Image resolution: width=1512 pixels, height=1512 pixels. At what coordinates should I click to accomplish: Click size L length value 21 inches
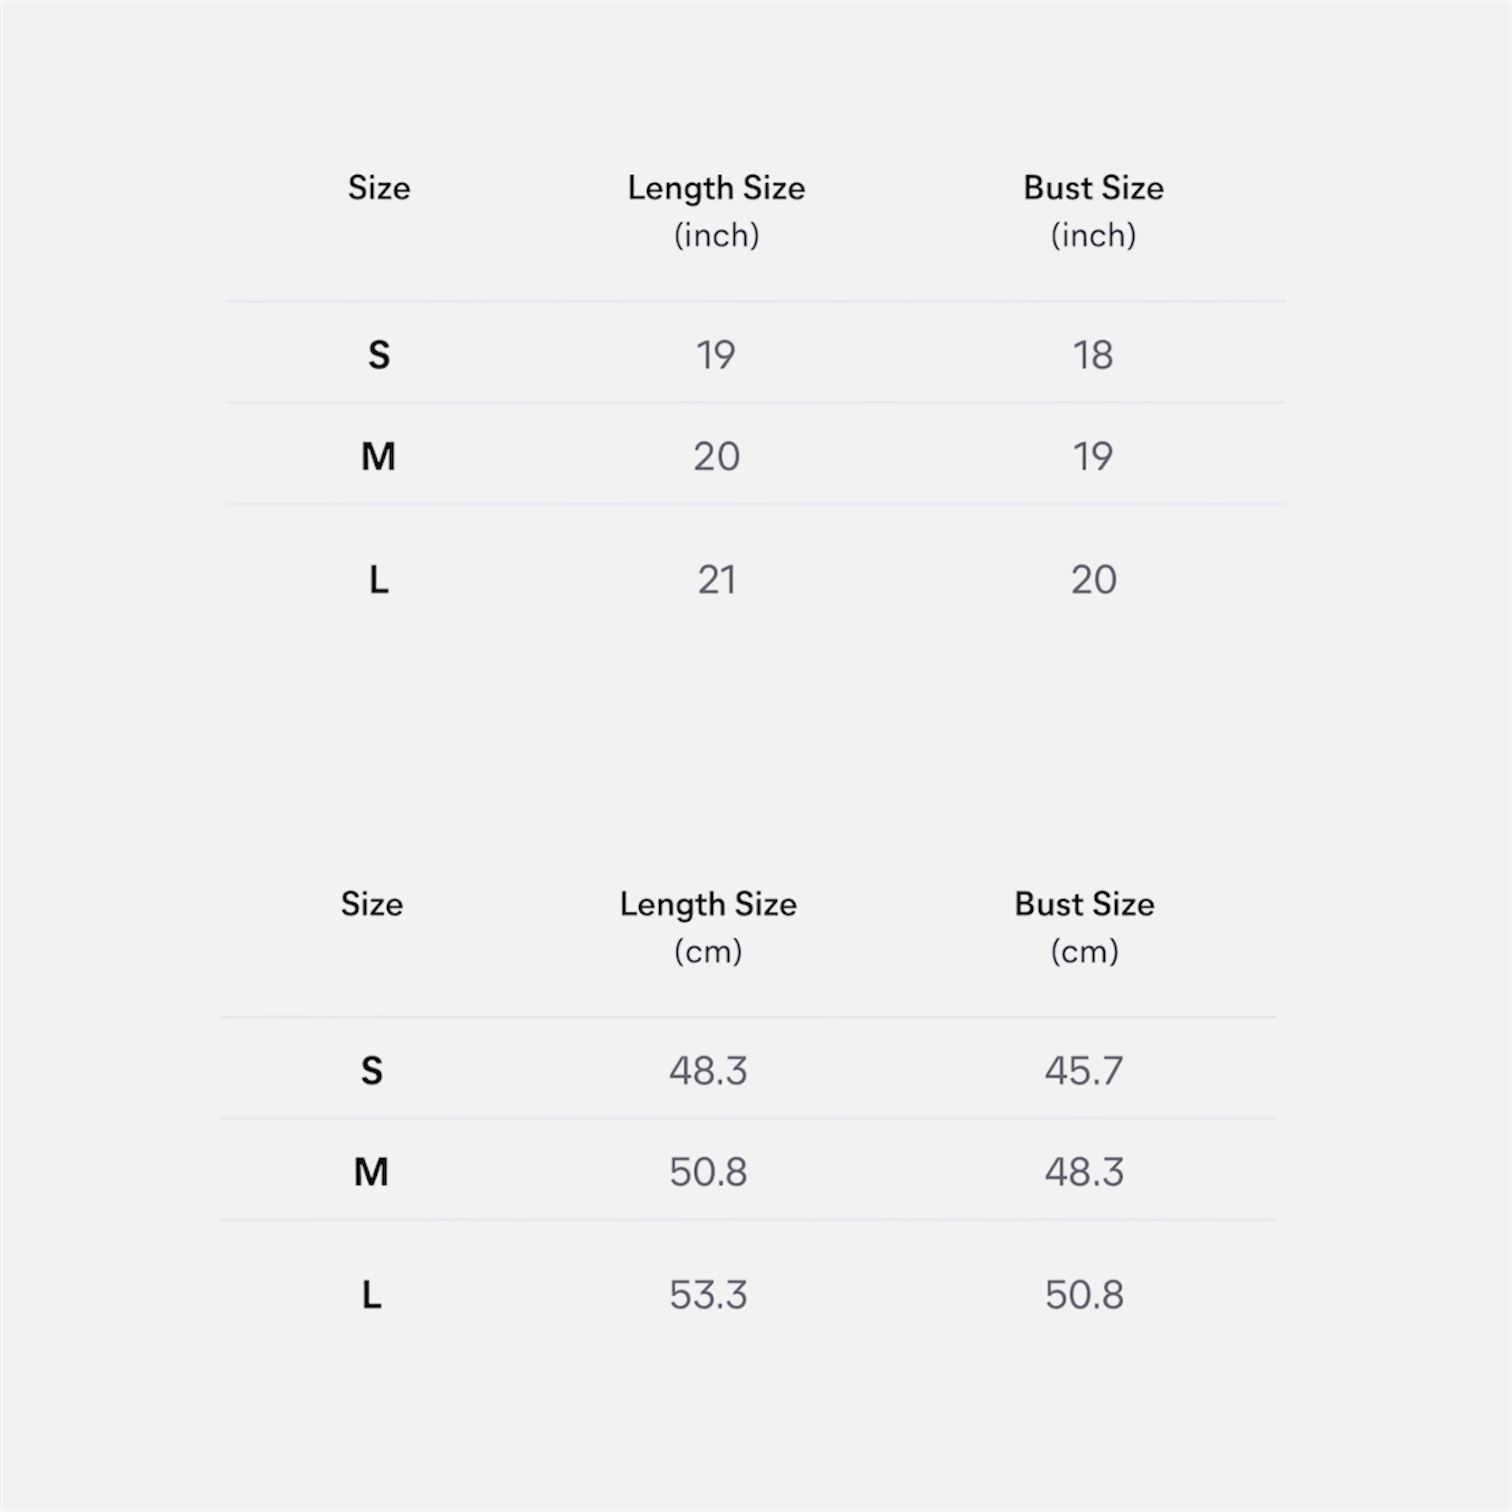[x=716, y=580]
